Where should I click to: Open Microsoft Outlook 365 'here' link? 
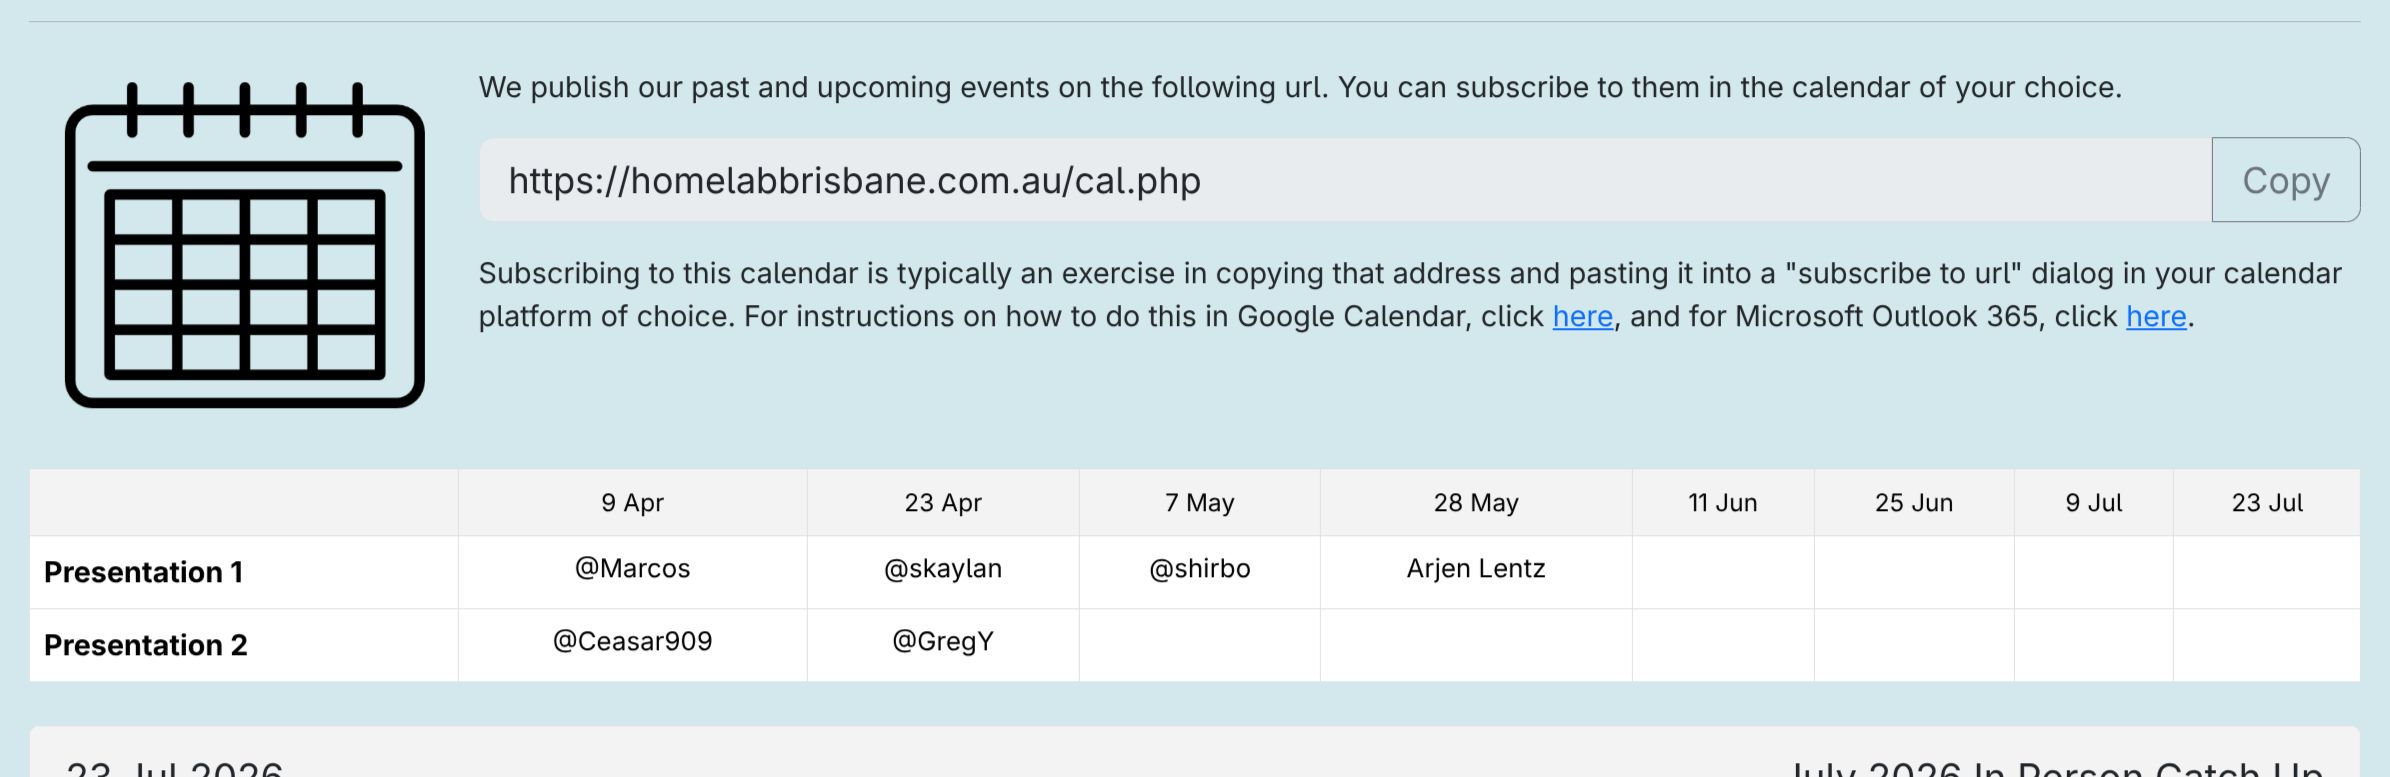pos(2156,317)
